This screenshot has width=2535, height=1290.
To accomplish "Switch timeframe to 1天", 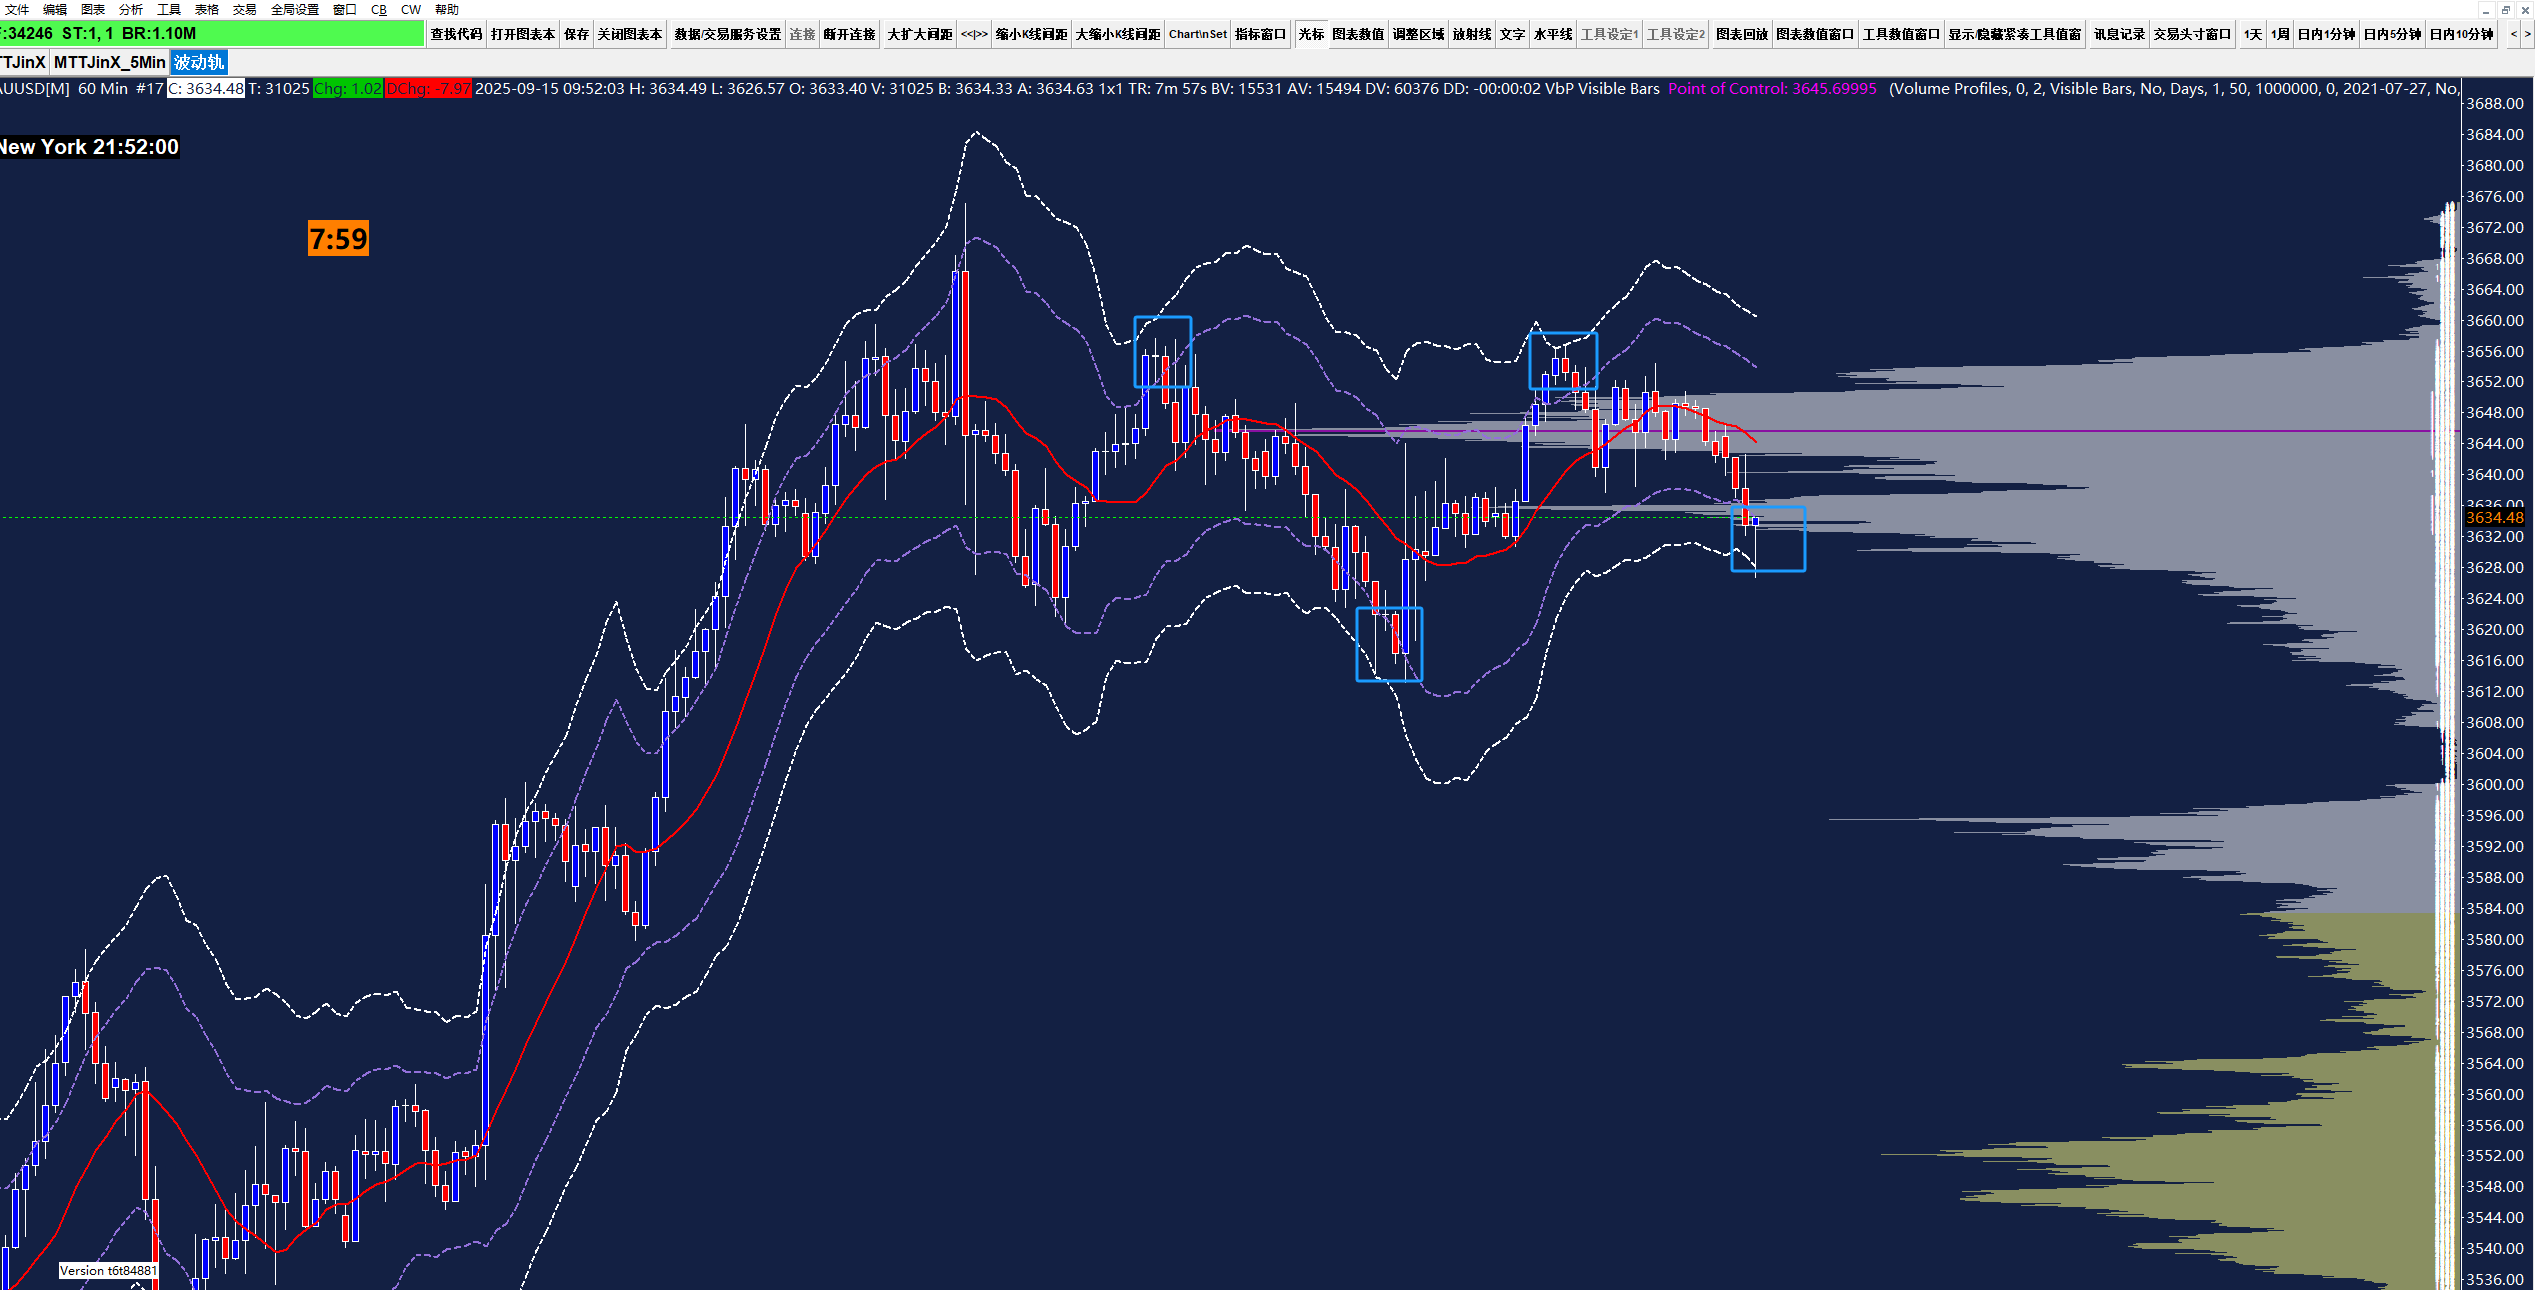I will pyautogui.click(x=2252, y=34).
